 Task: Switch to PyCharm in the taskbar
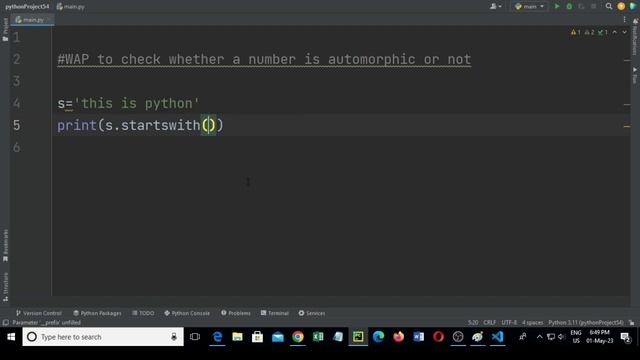click(x=358, y=337)
